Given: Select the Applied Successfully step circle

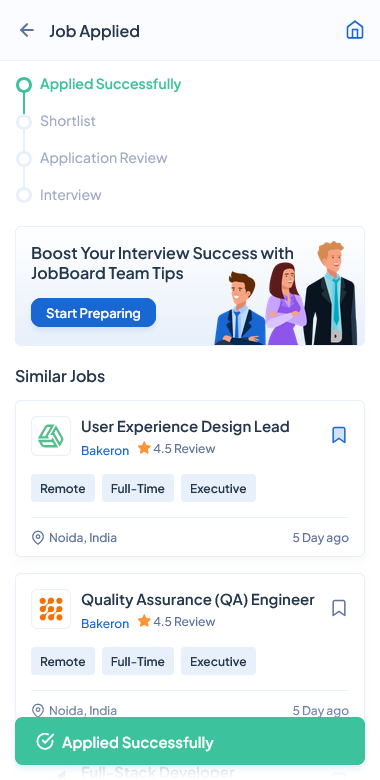Looking at the screenshot, I should click(24, 85).
